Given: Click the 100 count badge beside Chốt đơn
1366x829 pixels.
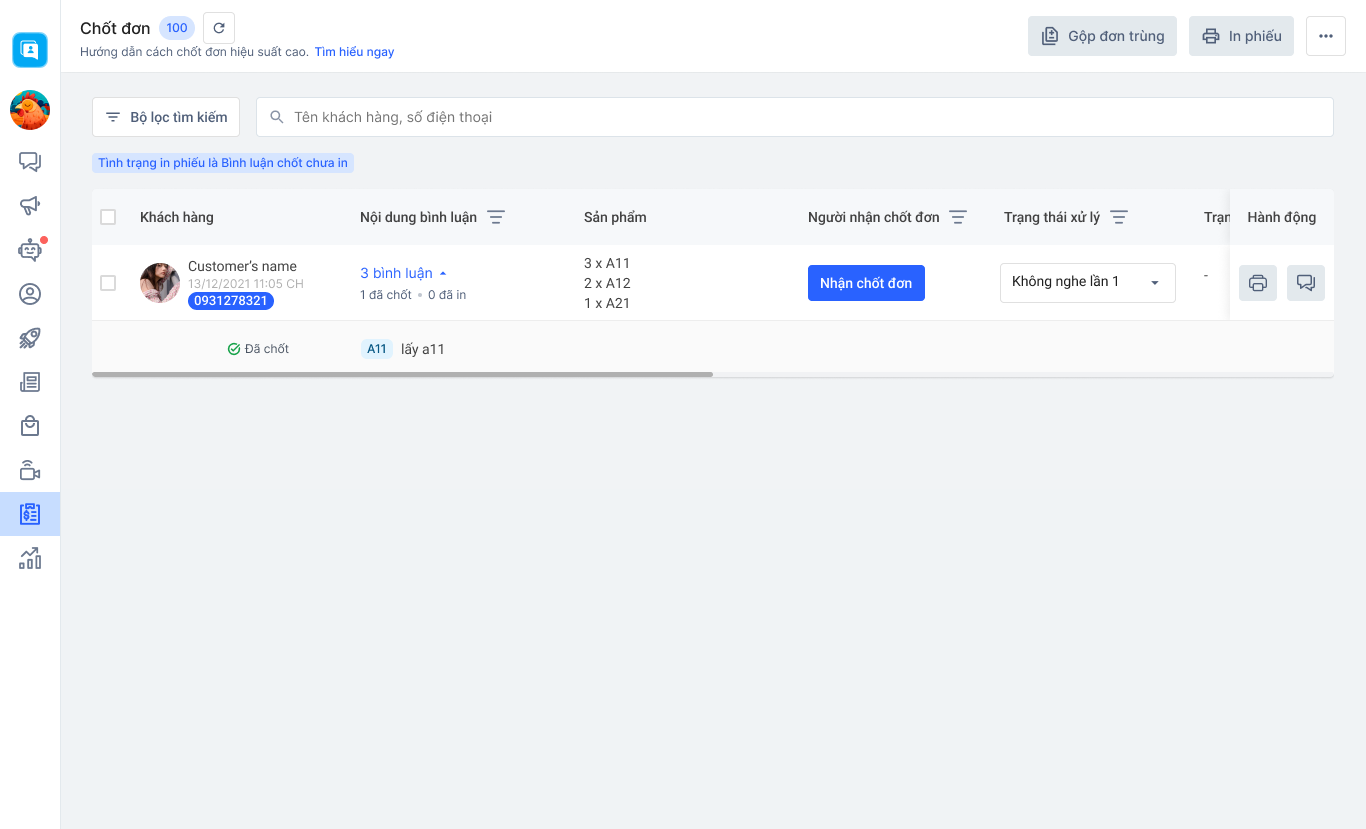Looking at the screenshot, I should (x=177, y=28).
